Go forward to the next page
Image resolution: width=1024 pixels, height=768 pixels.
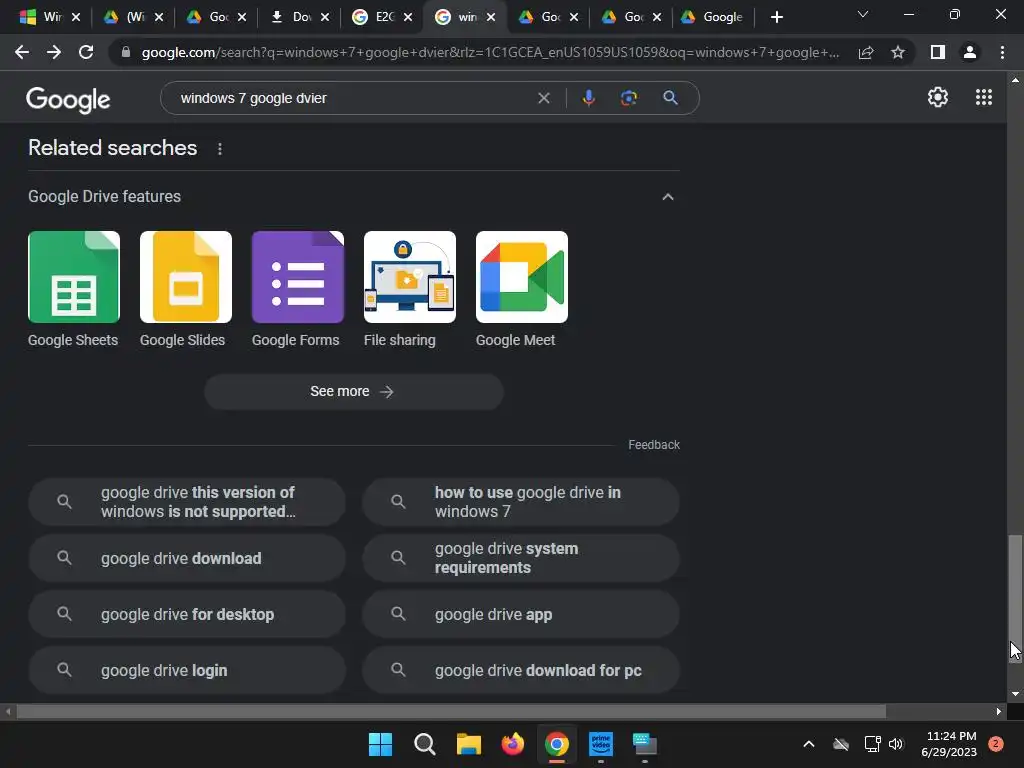[54, 52]
